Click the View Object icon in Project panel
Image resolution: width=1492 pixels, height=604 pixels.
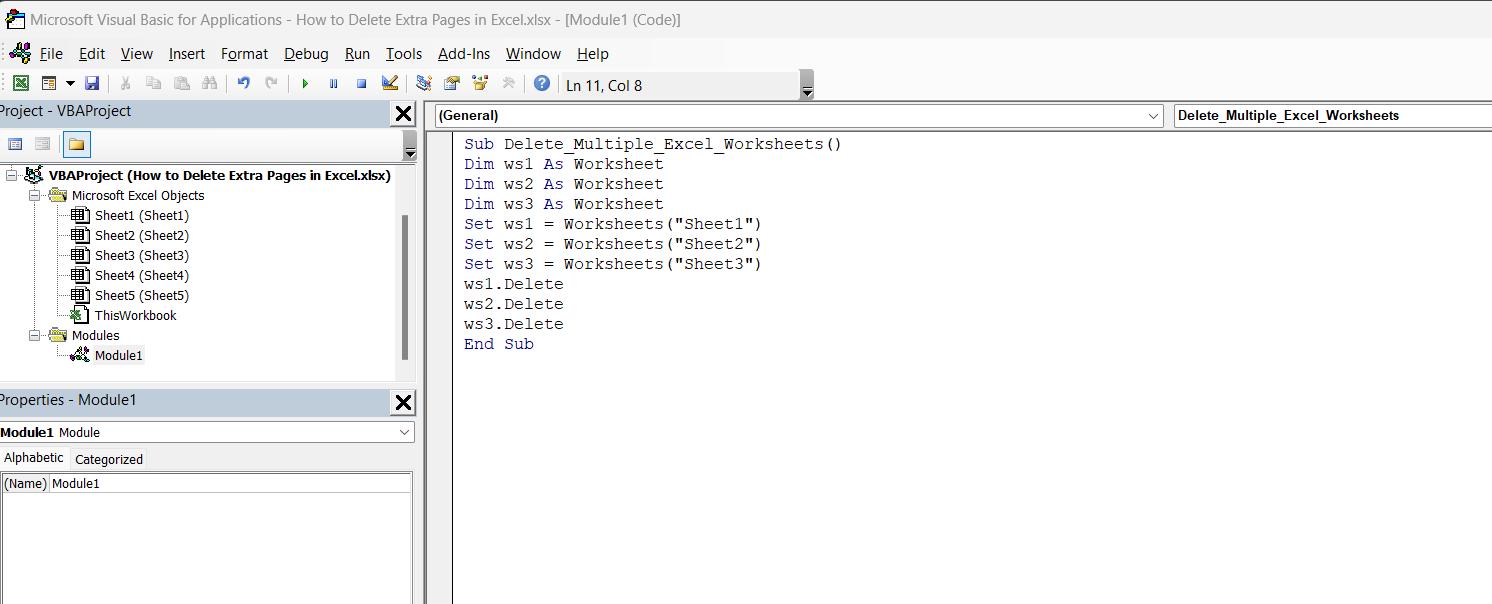tap(42, 144)
